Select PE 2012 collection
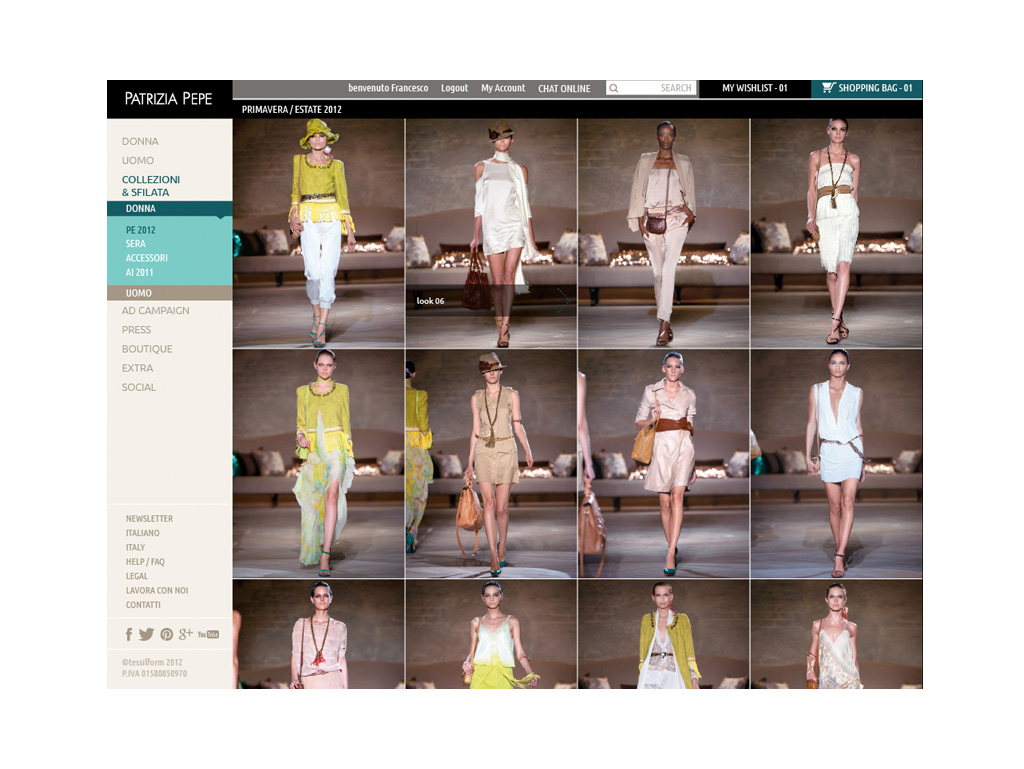This screenshot has height=769, width=1024. [140, 230]
